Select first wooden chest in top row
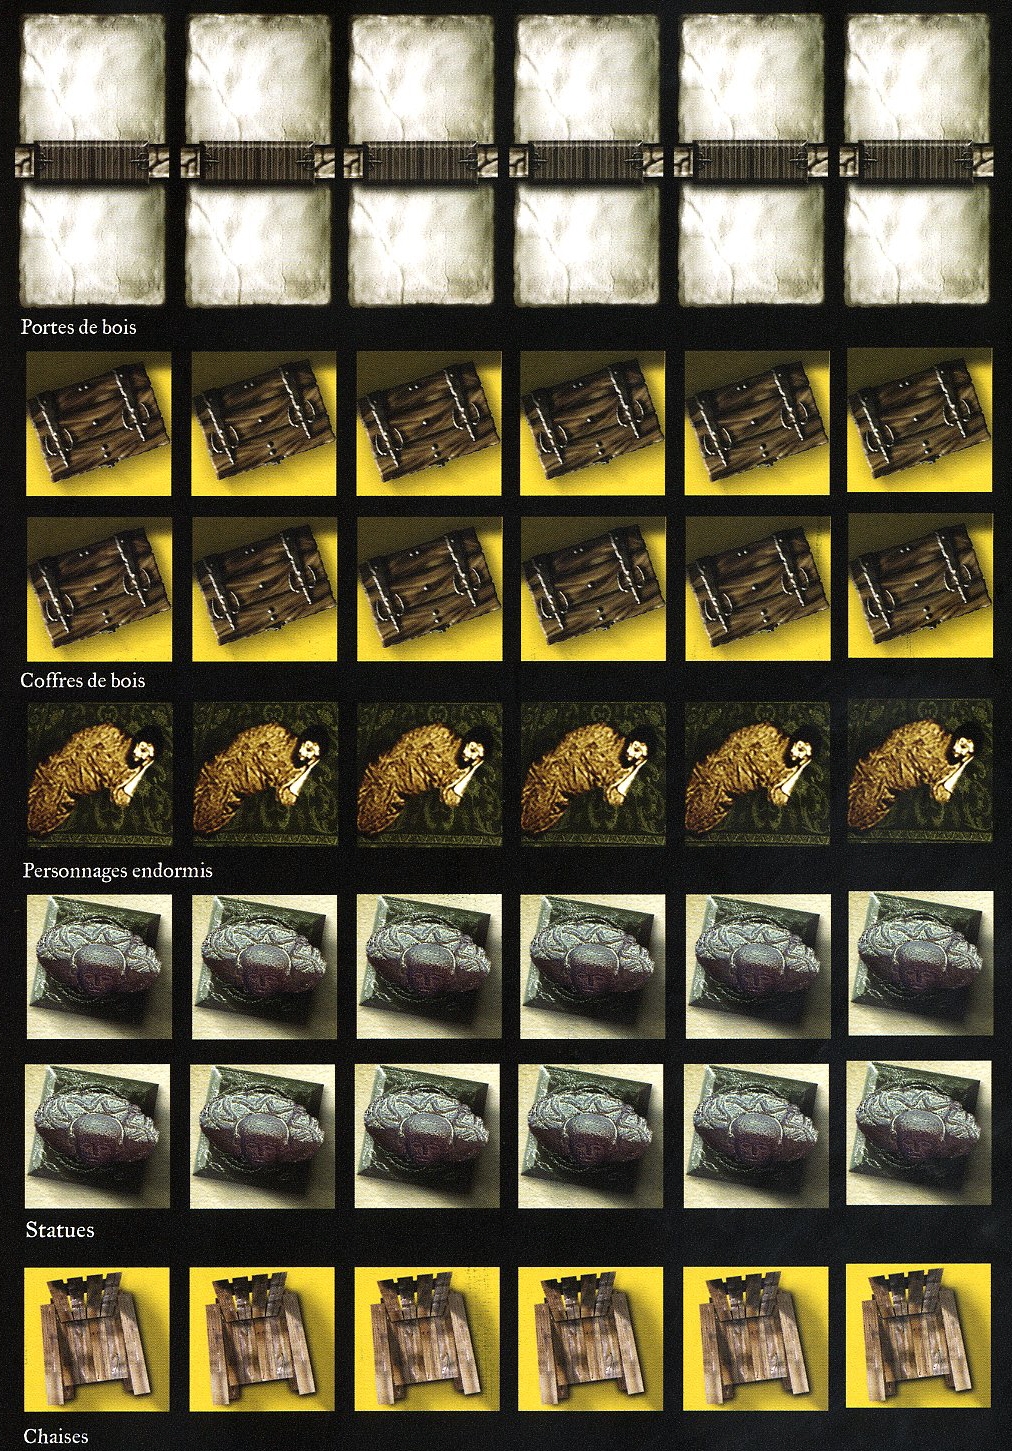Image resolution: width=1012 pixels, height=1451 pixels. tap(96, 421)
